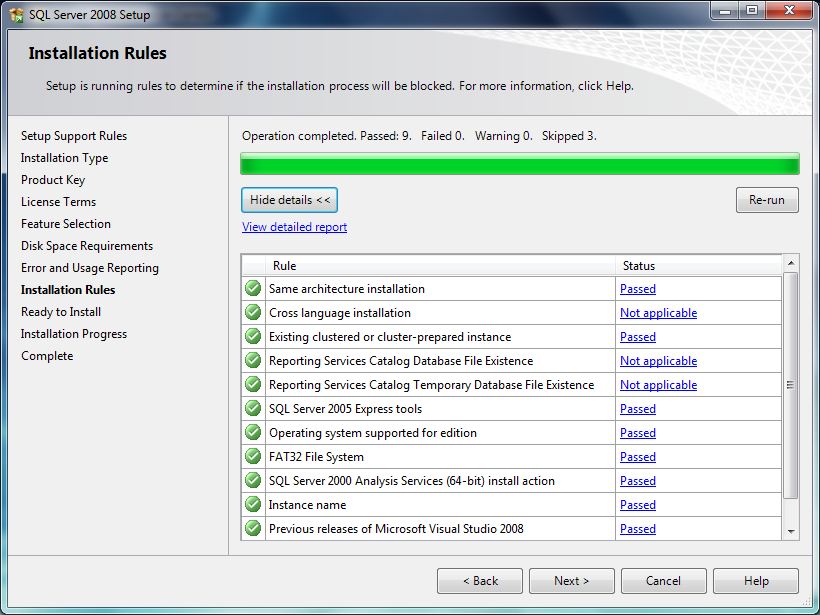
Task: Click check icon for SQL Server 2000 Analysis Services
Action: 253,481
